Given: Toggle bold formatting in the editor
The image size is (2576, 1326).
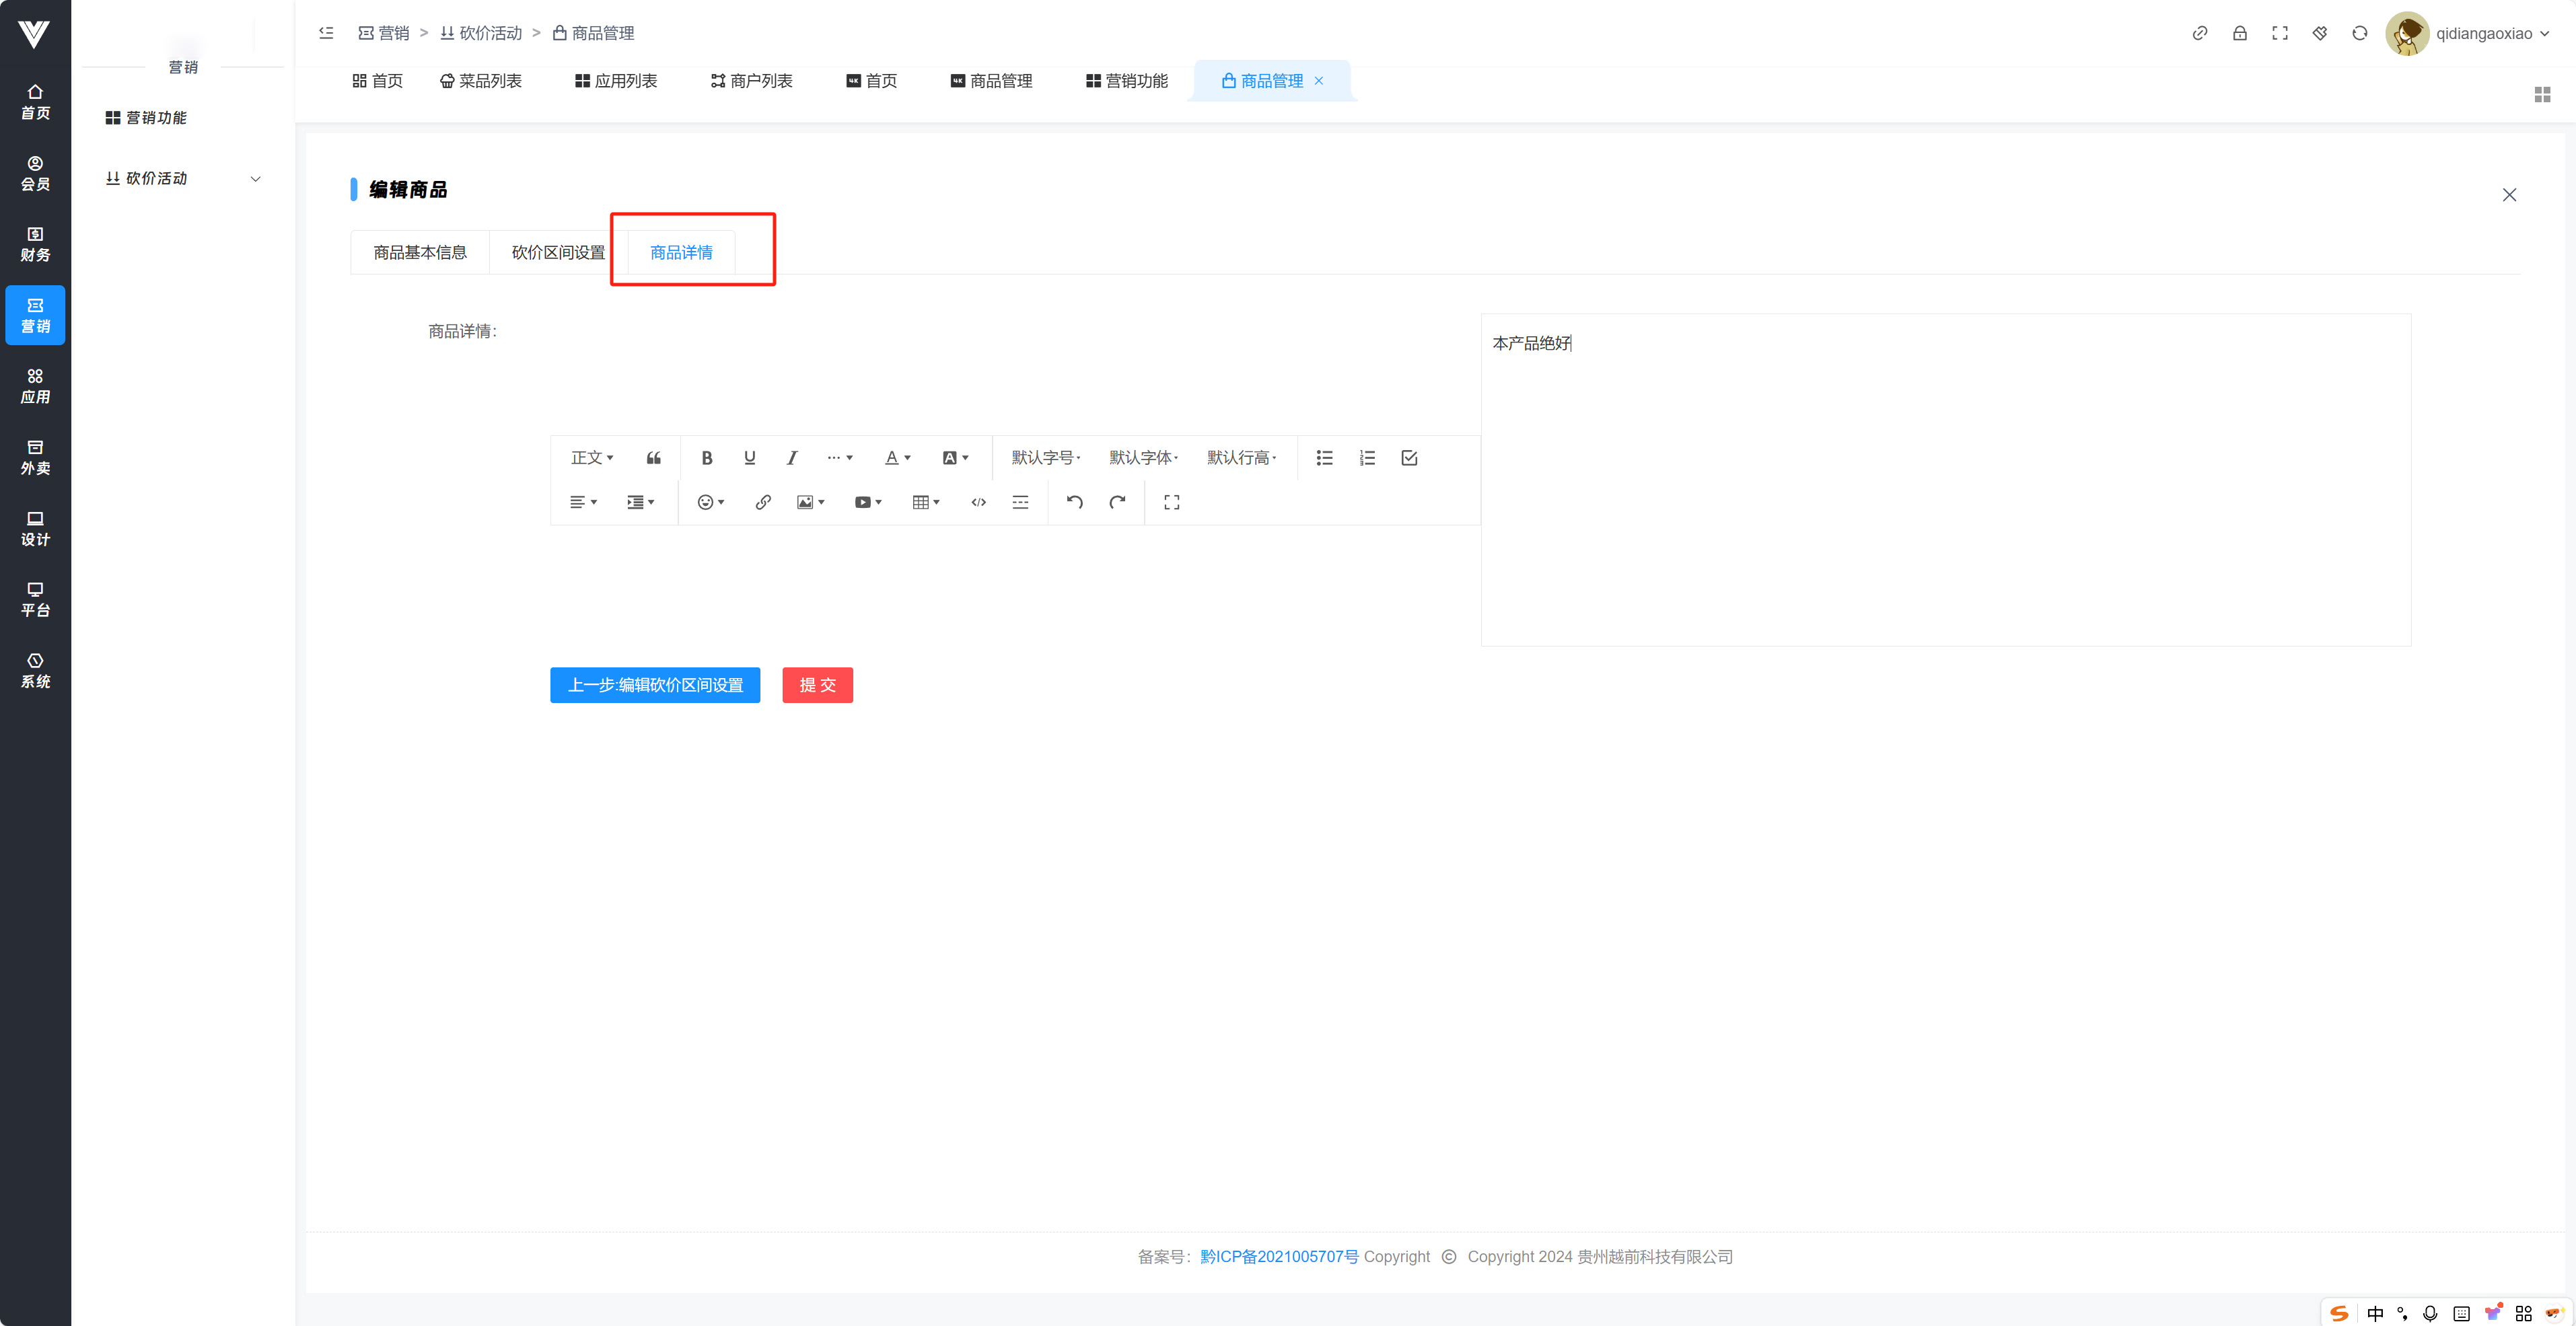Looking at the screenshot, I should click(707, 458).
